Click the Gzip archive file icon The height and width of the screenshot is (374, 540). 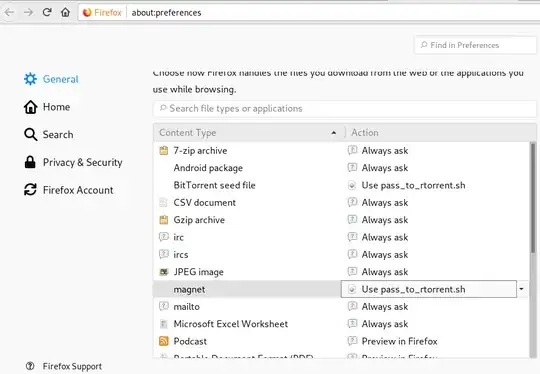164,220
